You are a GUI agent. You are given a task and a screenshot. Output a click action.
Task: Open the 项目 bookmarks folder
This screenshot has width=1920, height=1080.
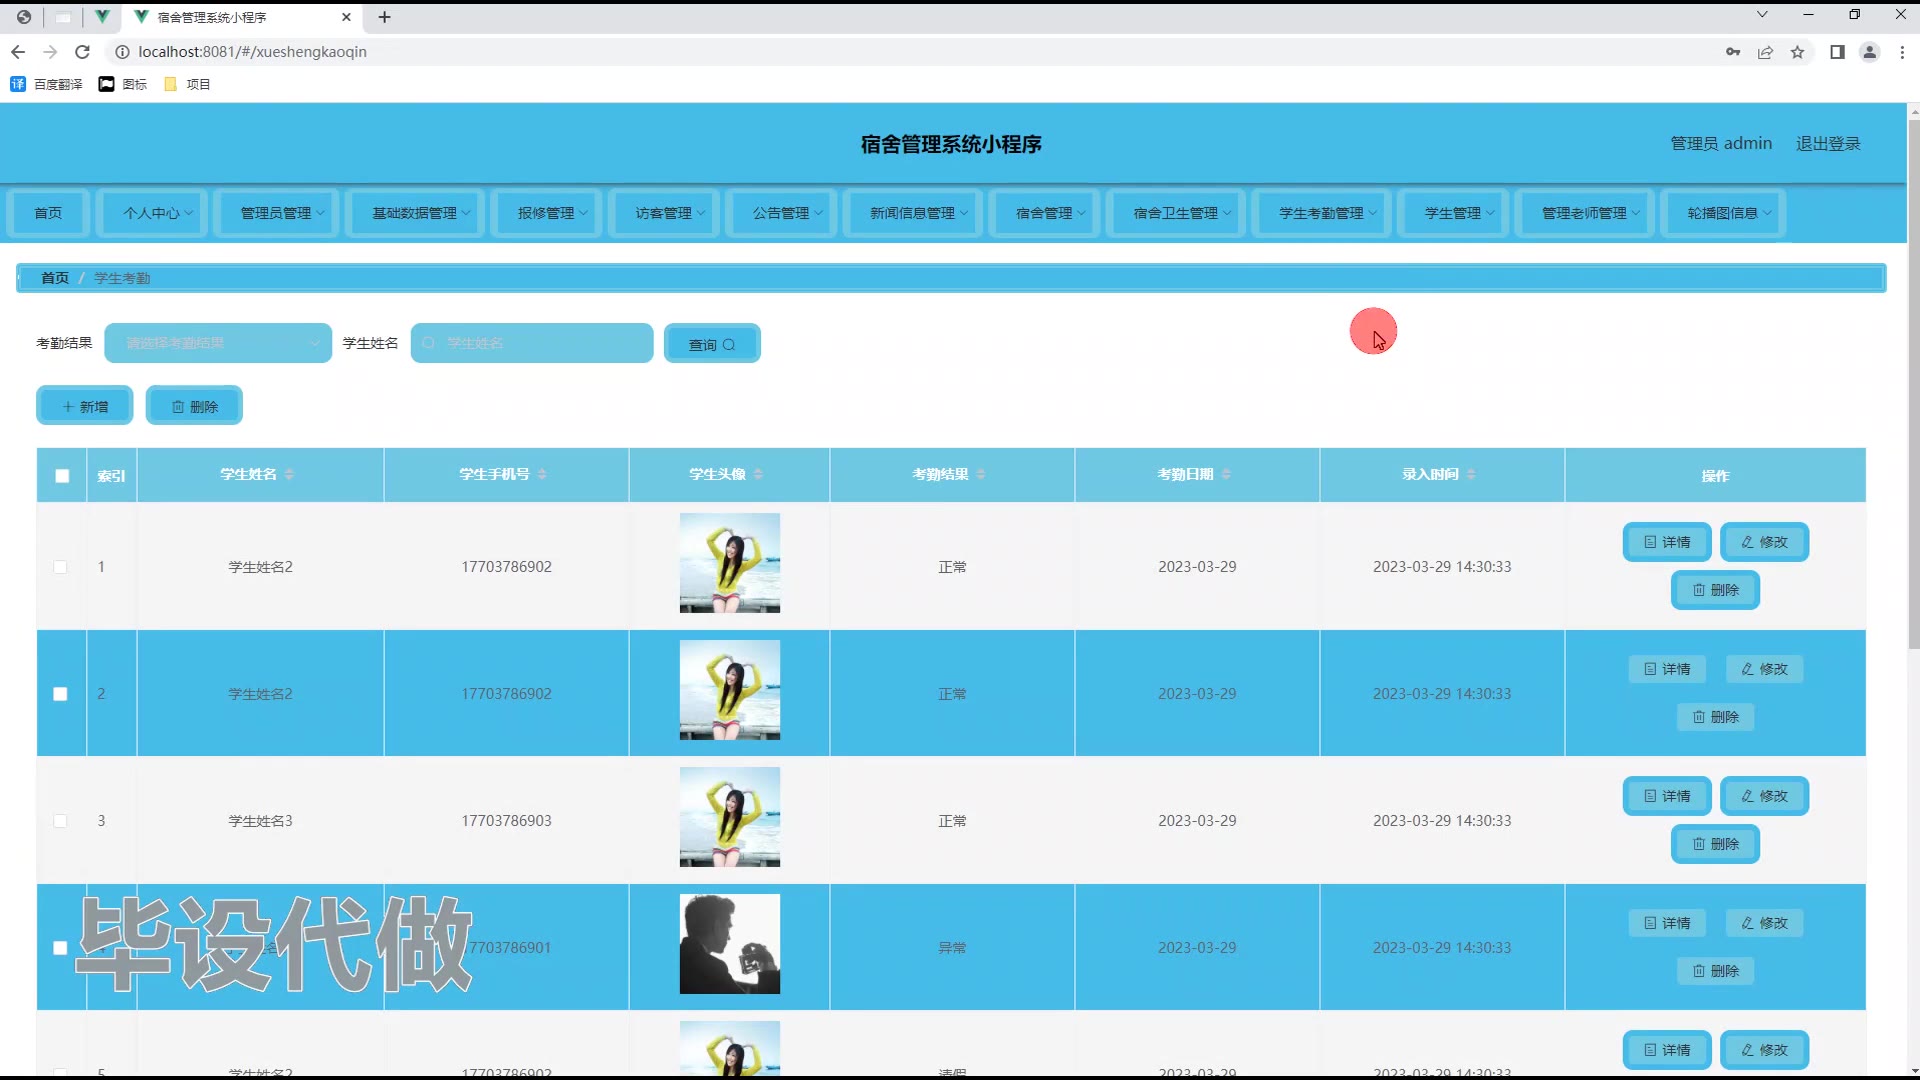(x=187, y=84)
